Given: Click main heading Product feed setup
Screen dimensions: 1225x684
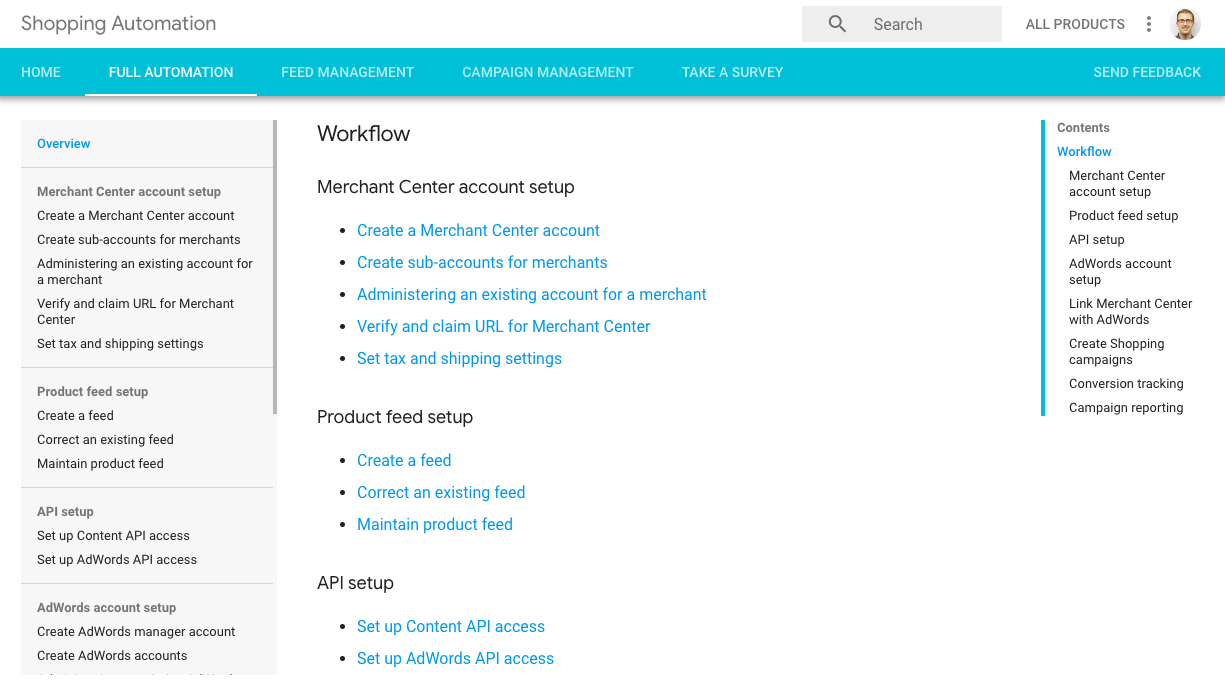Looking at the screenshot, I should [x=395, y=417].
